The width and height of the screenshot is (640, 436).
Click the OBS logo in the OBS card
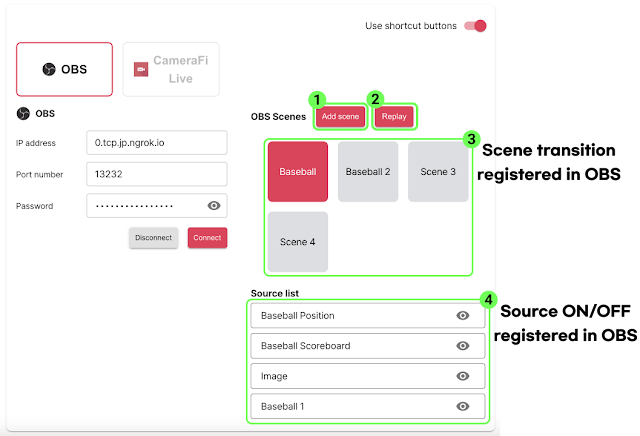49,69
